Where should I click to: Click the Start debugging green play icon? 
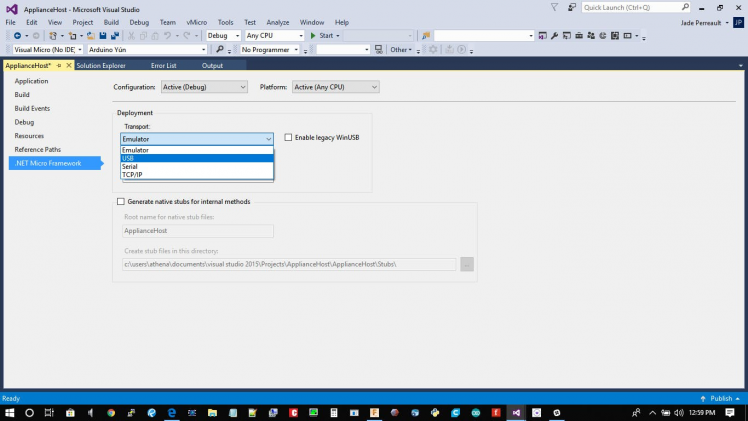pos(314,36)
